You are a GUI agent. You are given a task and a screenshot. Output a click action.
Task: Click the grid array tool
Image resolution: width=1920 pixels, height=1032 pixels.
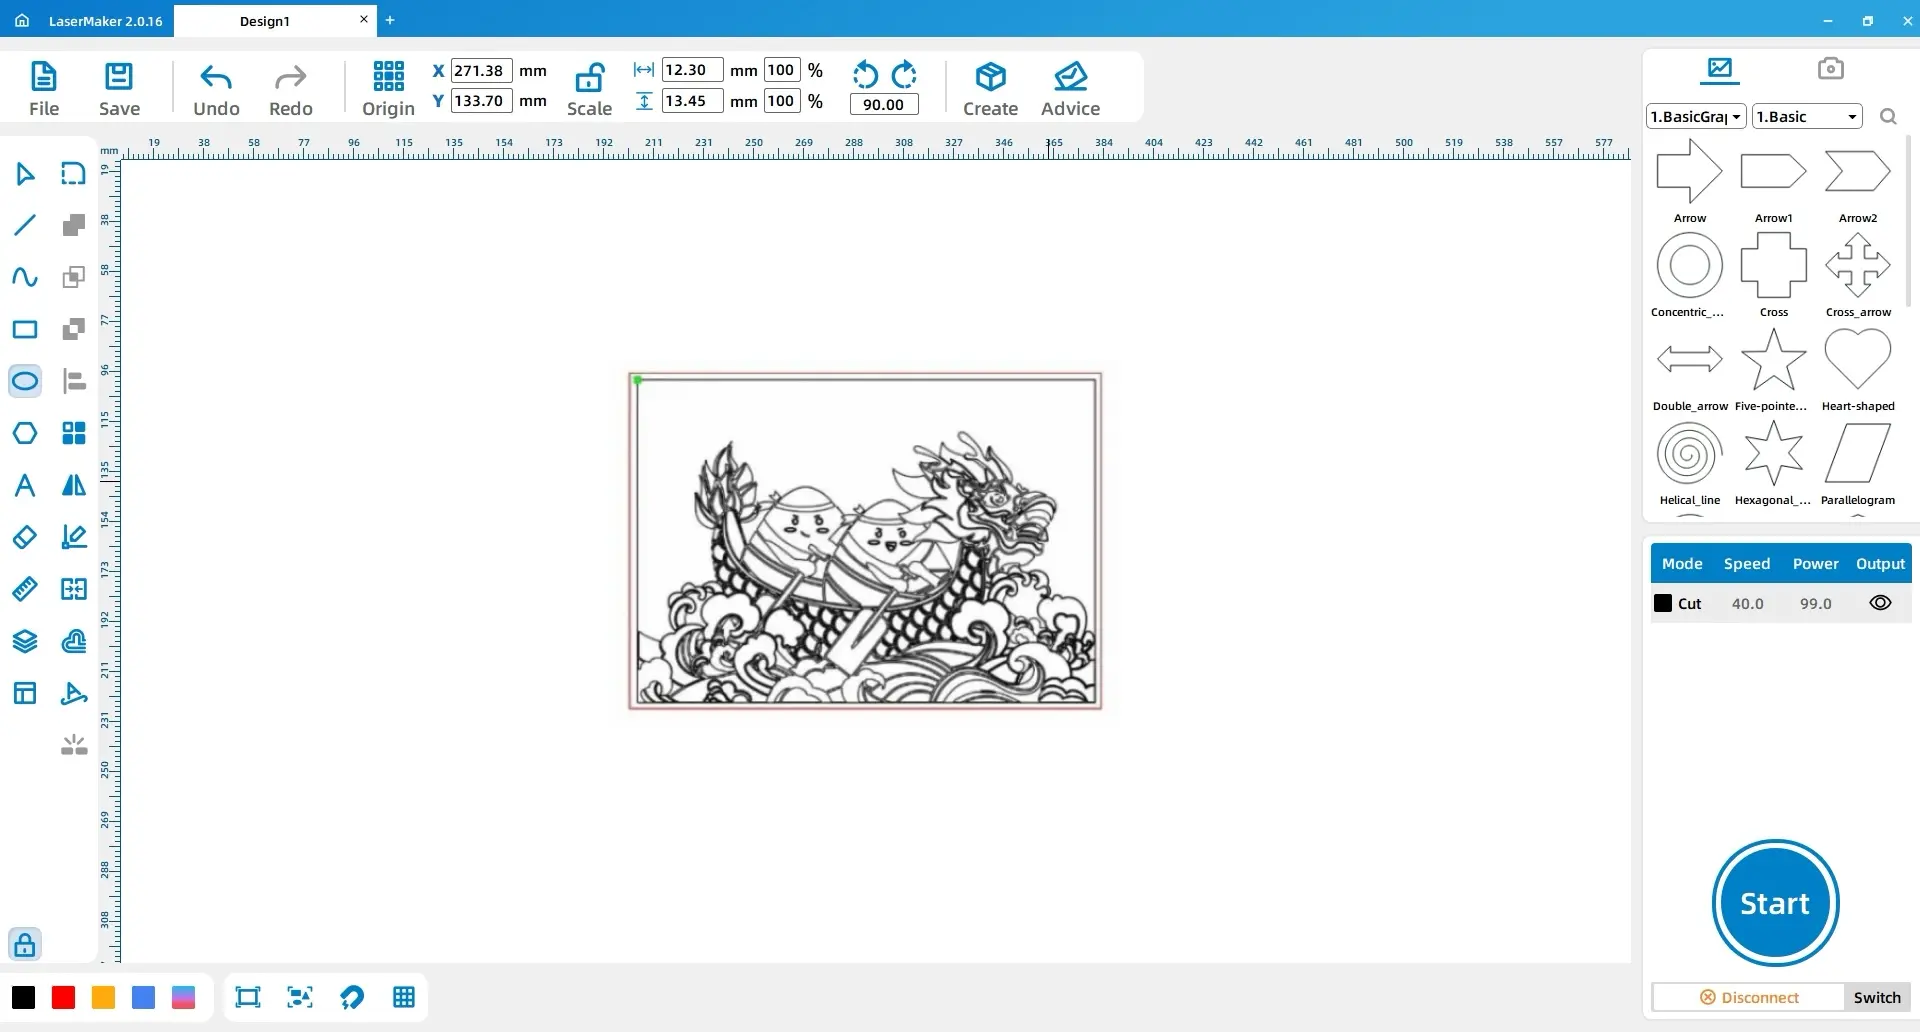[x=74, y=433]
